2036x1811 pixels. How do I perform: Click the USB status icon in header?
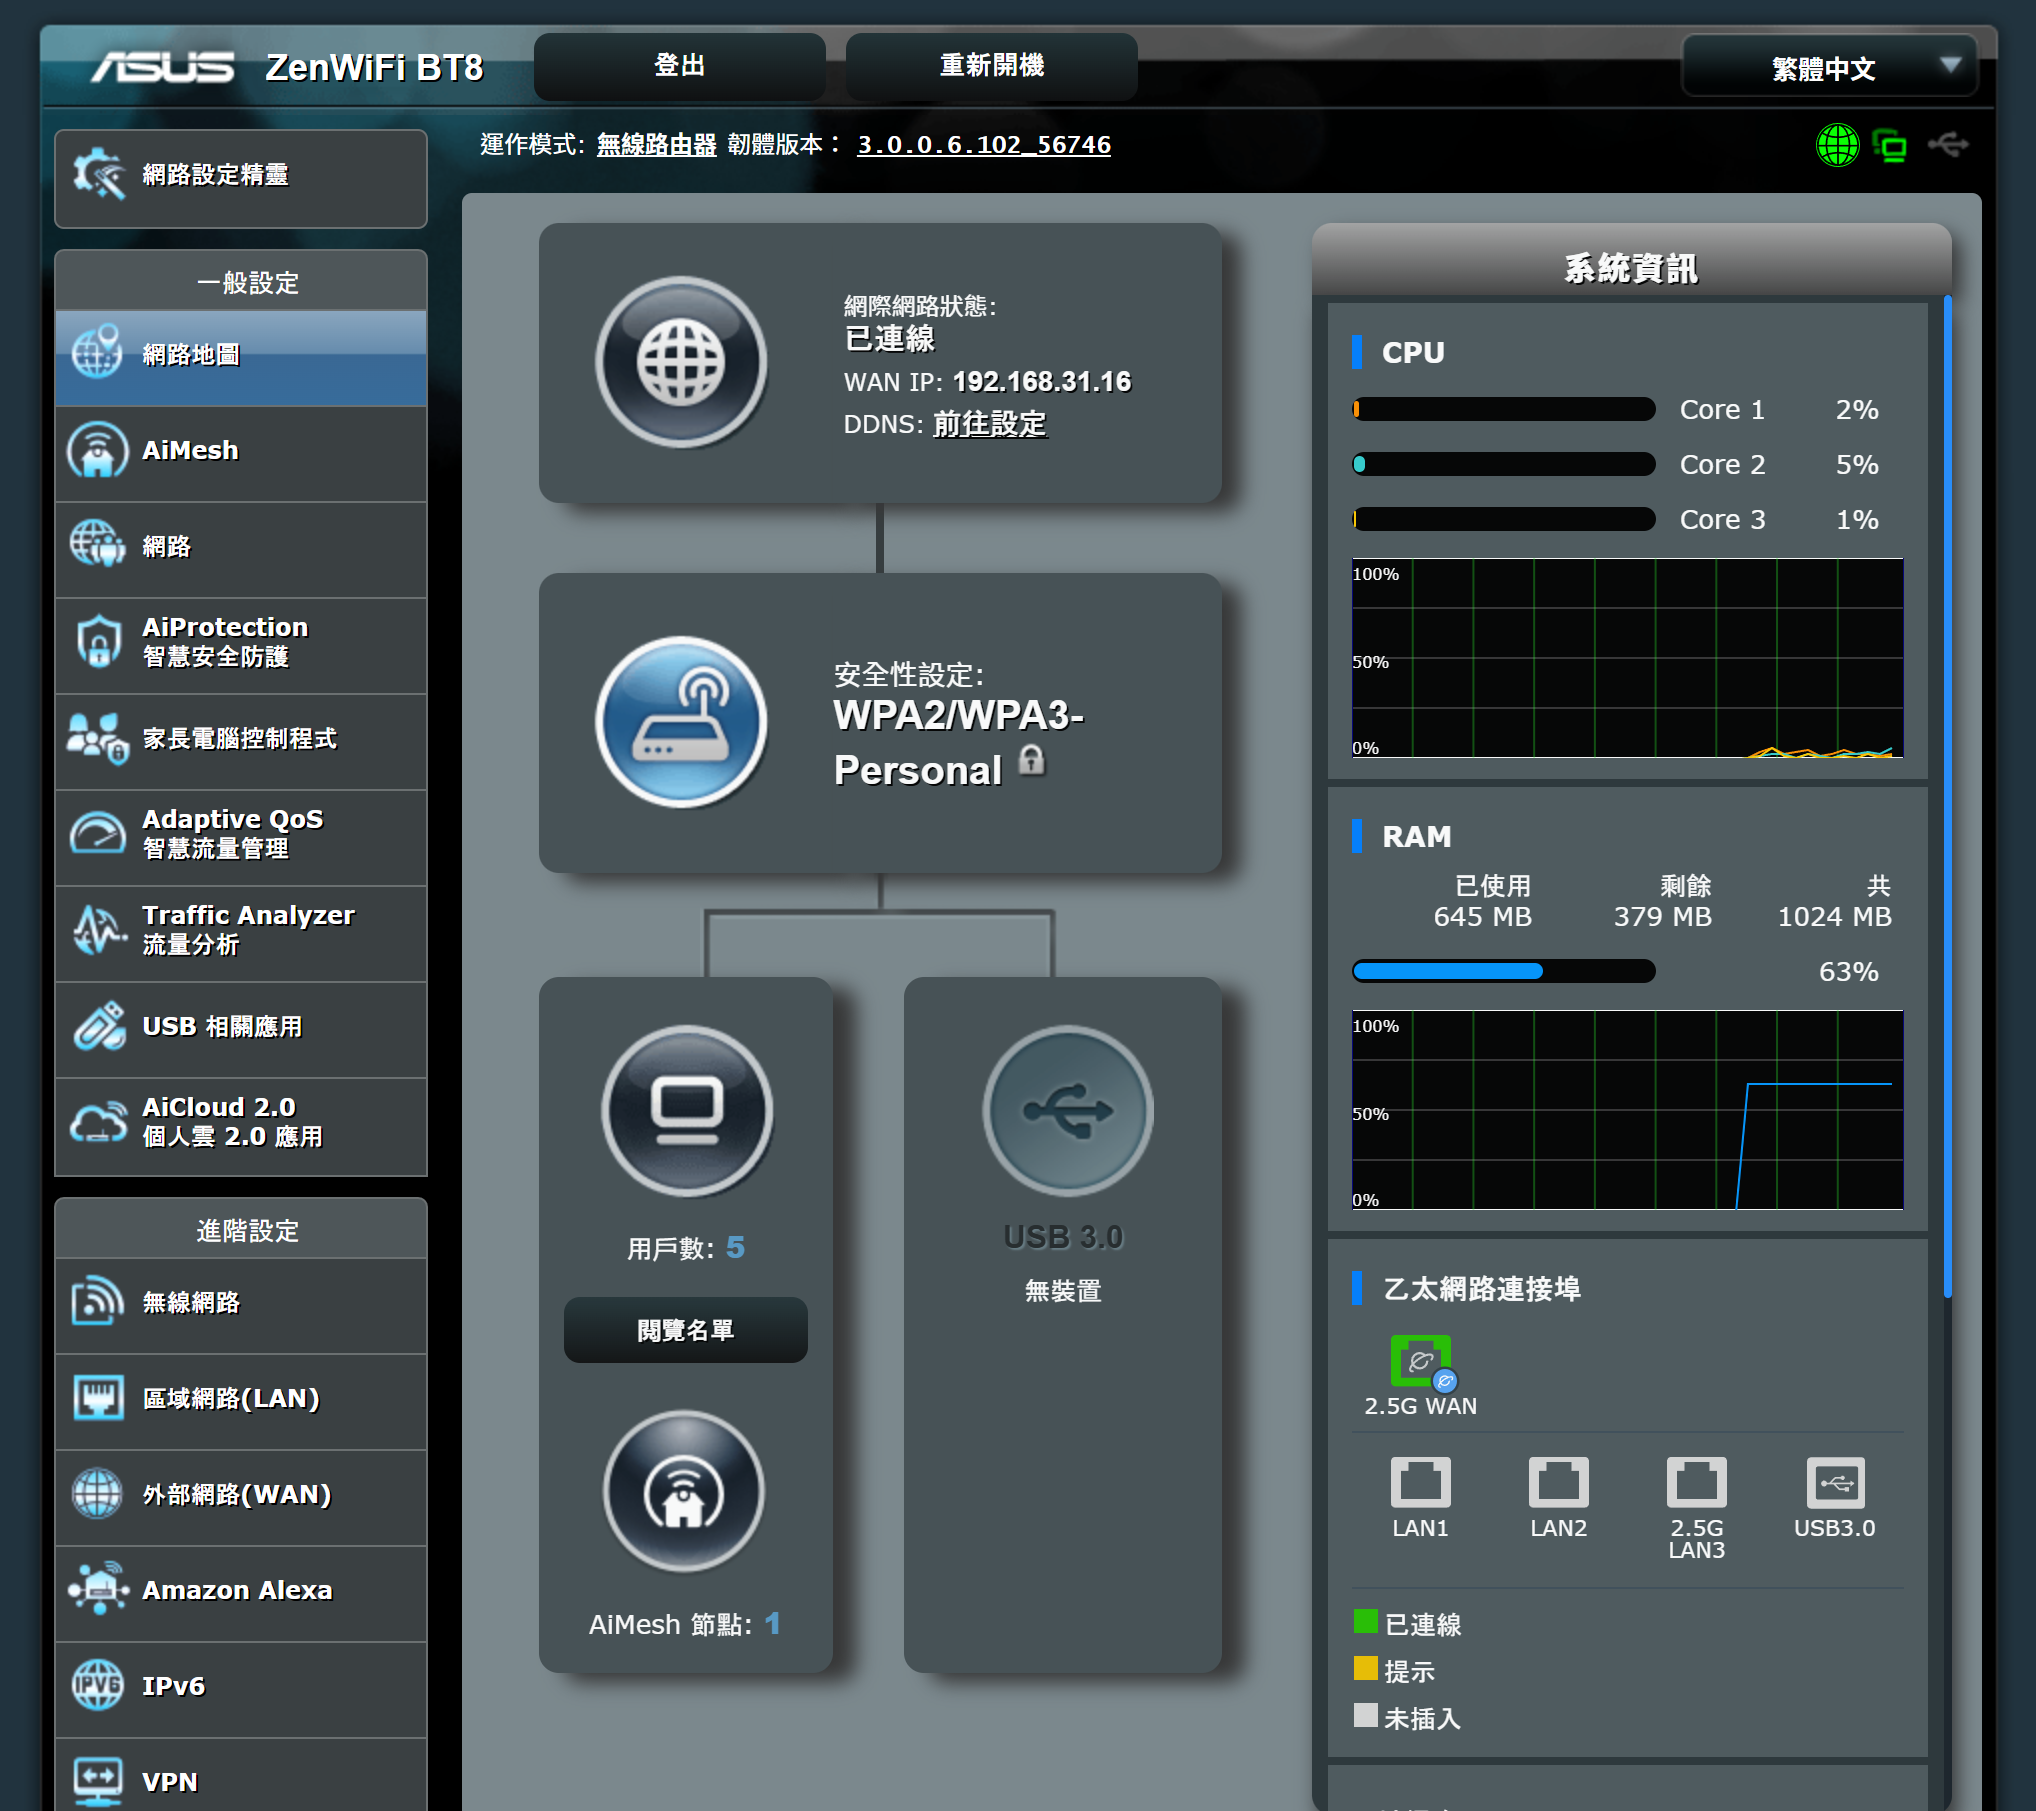click(1948, 146)
